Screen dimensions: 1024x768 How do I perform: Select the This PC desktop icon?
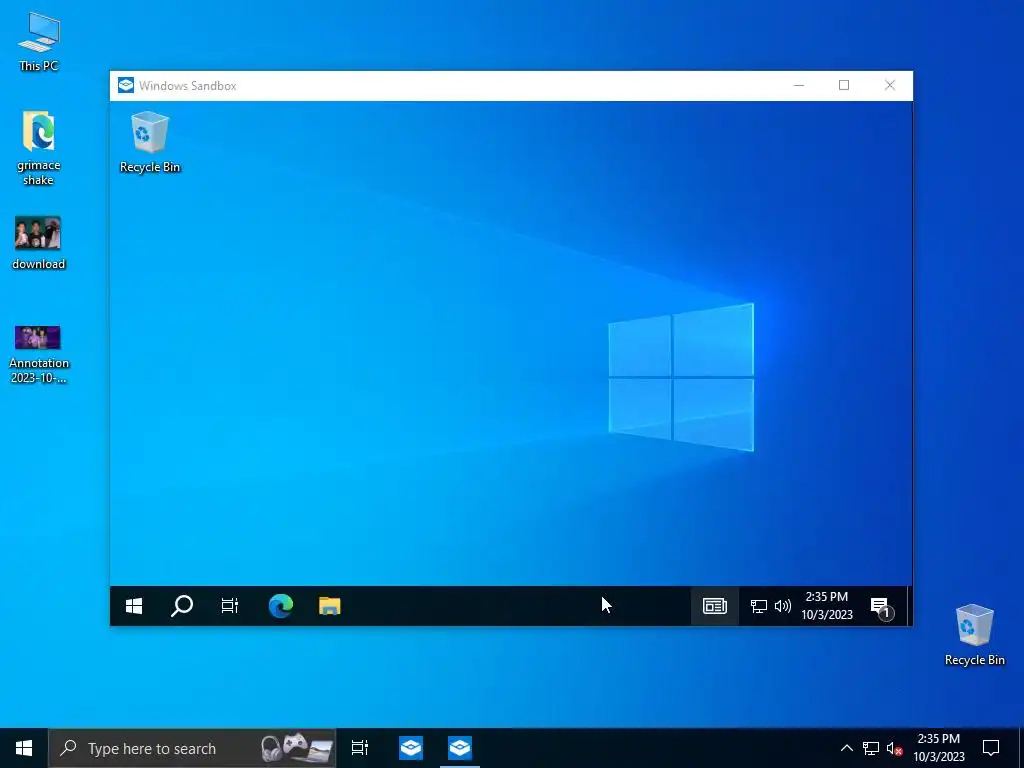tap(39, 42)
